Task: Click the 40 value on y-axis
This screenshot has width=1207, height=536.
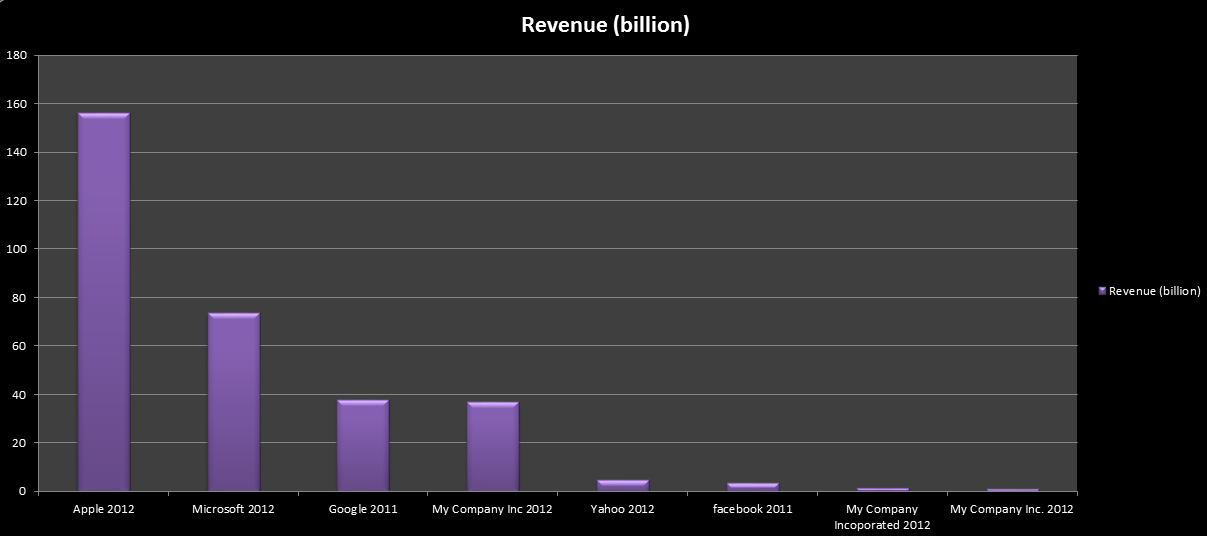Action: point(19,395)
